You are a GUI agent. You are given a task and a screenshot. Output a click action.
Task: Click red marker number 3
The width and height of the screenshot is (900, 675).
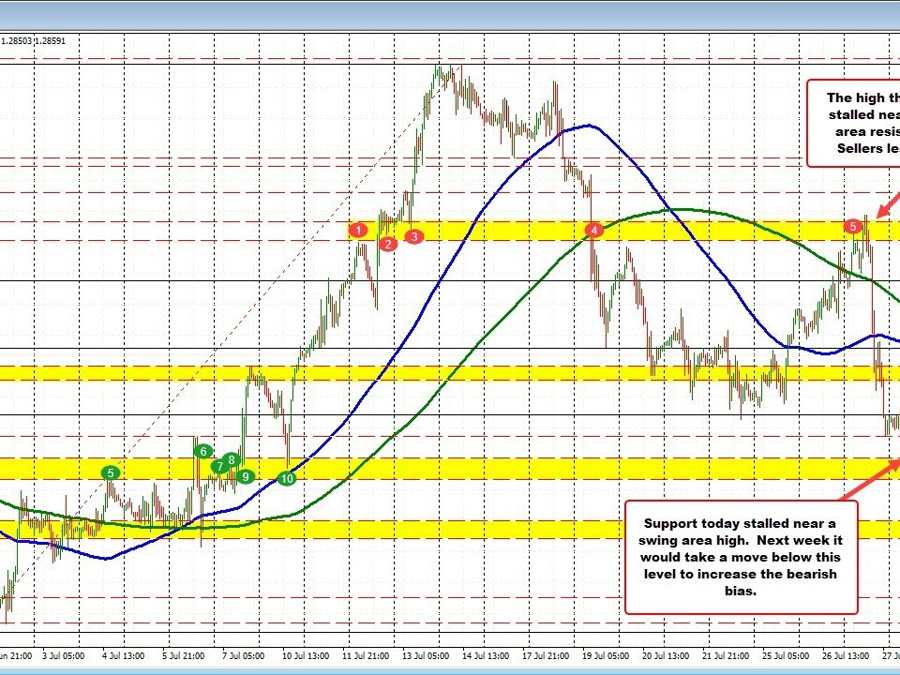click(x=414, y=236)
